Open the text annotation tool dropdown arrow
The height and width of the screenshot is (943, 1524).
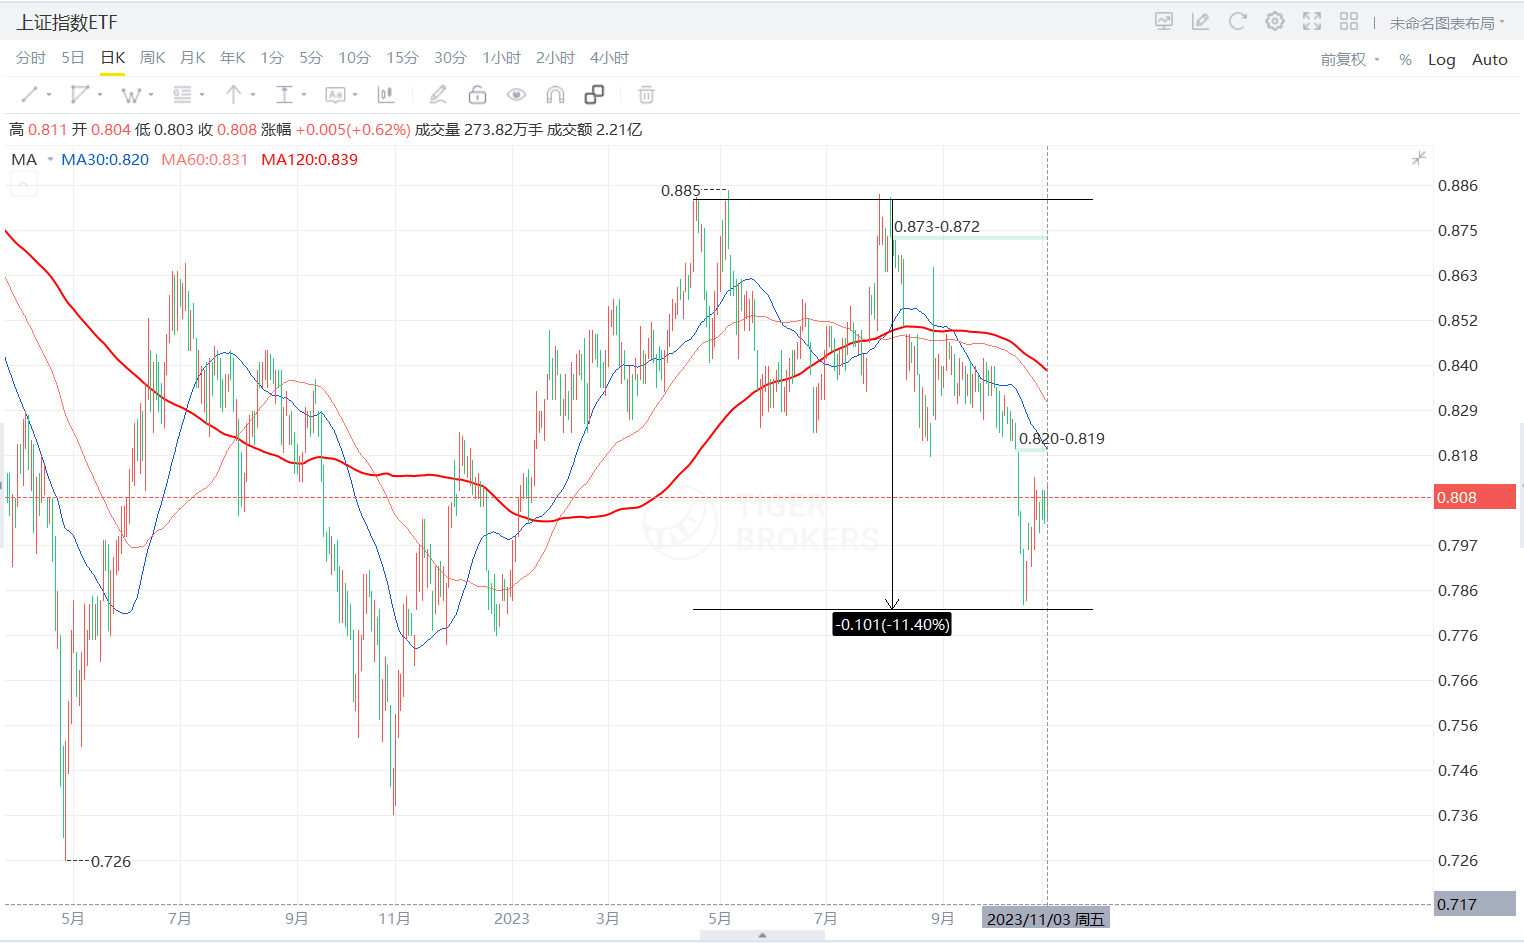[x=355, y=95]
